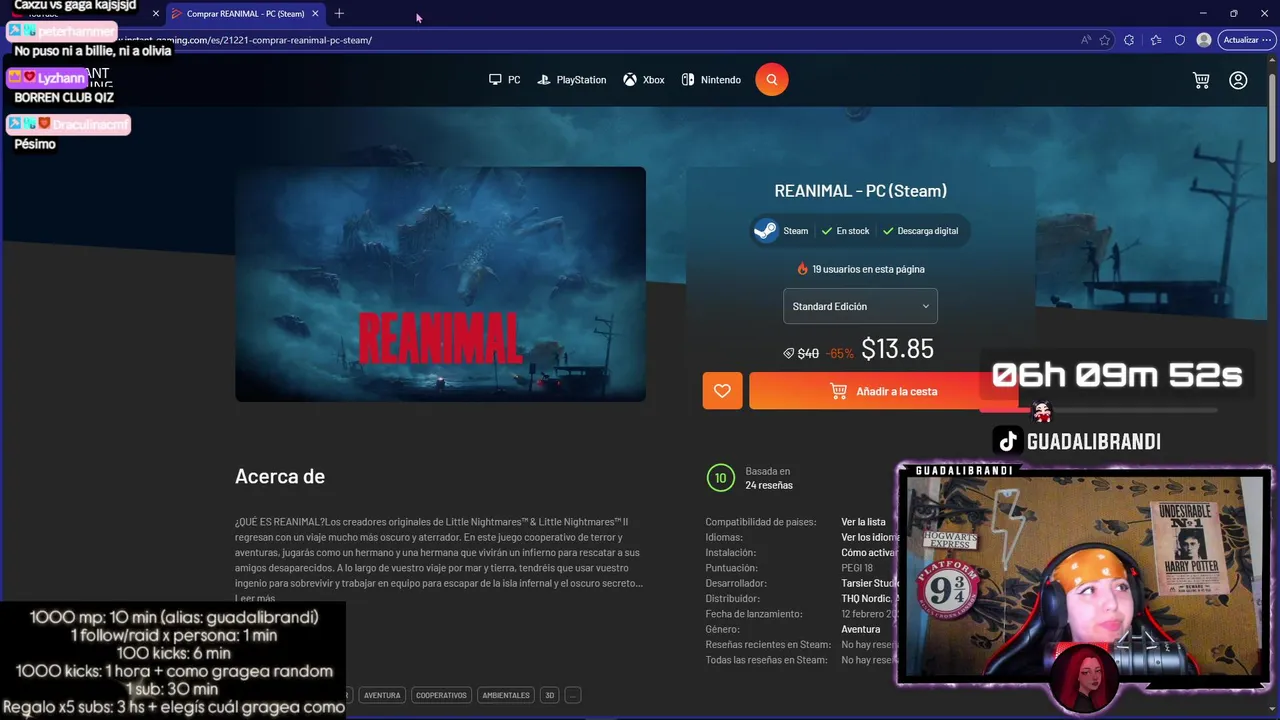Click Añadir a la cesta button
The image size is (1280, 720).
tap(883, 391)
